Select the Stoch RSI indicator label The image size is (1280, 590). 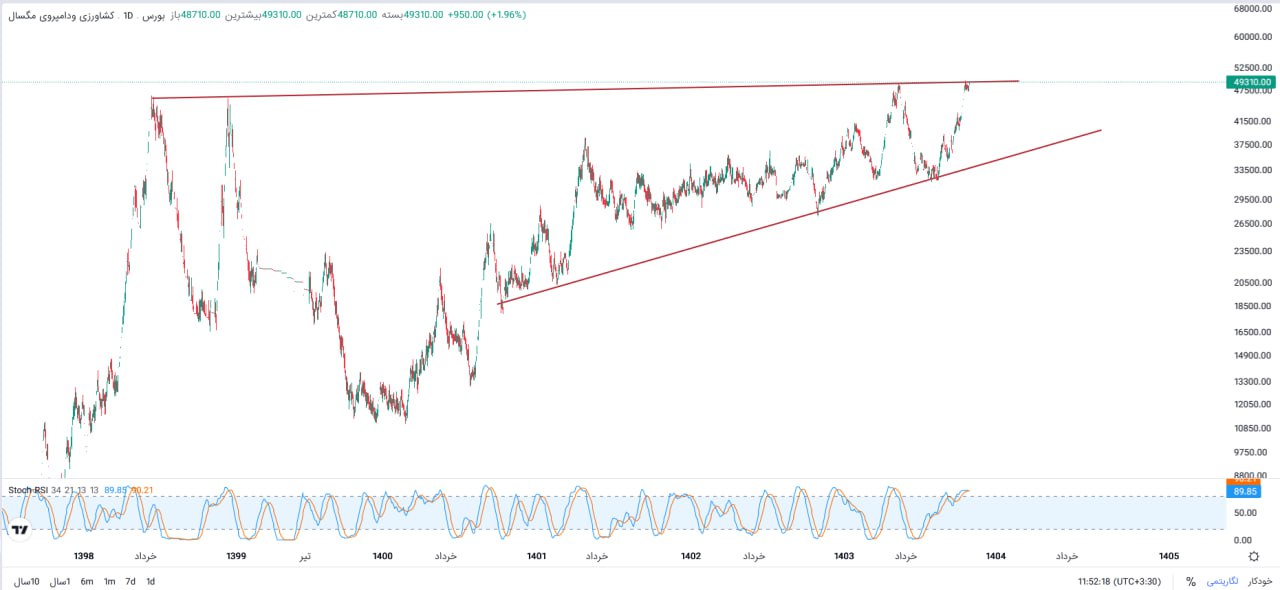point(30,490)
